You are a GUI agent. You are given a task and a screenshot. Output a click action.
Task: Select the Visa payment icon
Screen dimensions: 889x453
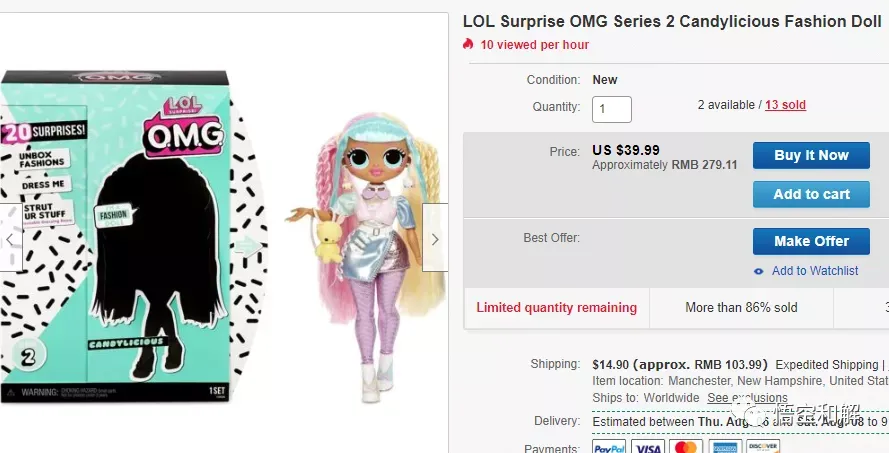647,446
